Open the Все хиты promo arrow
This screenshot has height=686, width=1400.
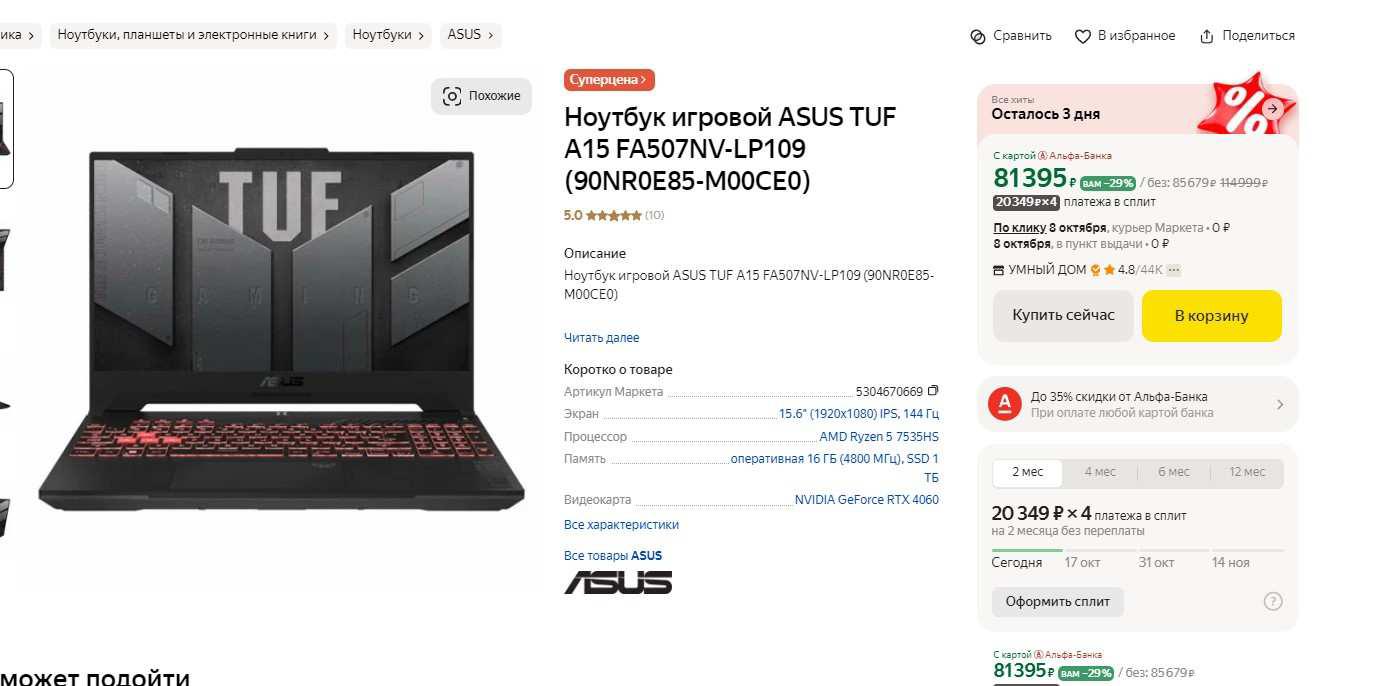1272,109
